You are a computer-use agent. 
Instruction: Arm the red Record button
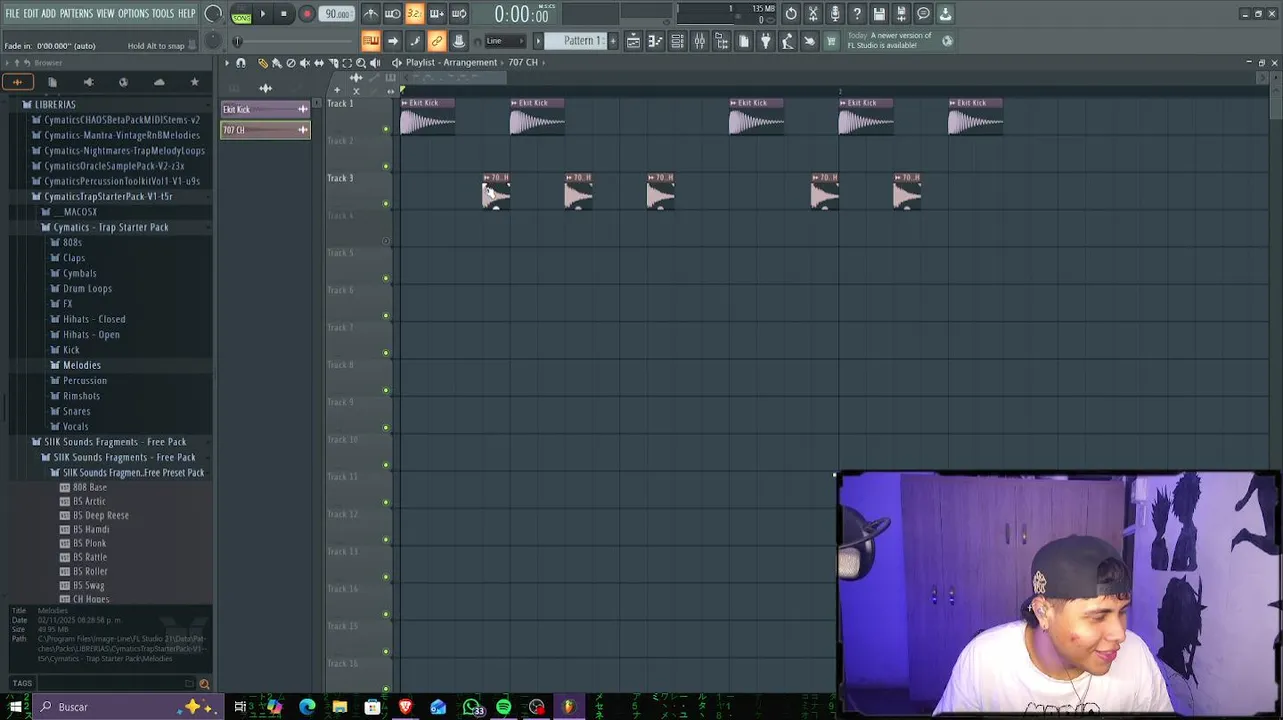(x=307, y=14)
